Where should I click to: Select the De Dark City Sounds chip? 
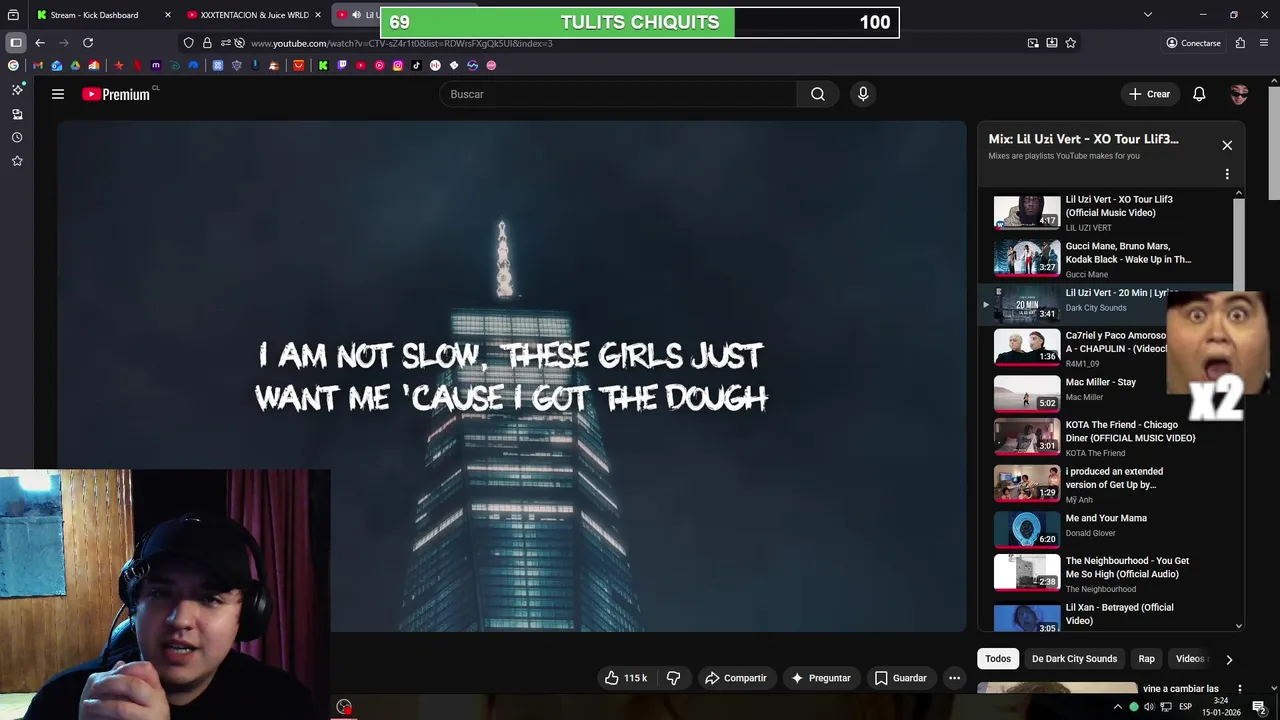1074,659
